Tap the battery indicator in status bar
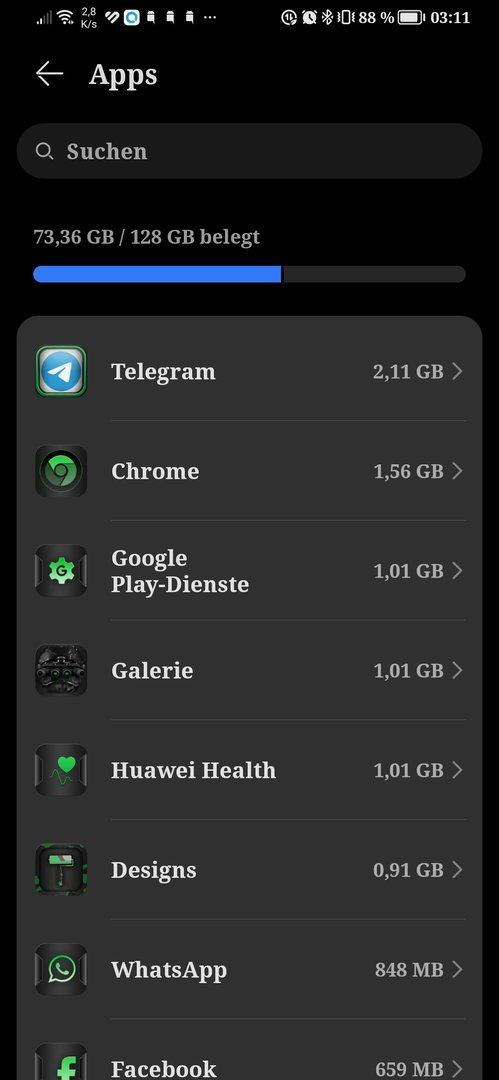Viewport: 499px width, 1080px height. (x=411, y=17)
